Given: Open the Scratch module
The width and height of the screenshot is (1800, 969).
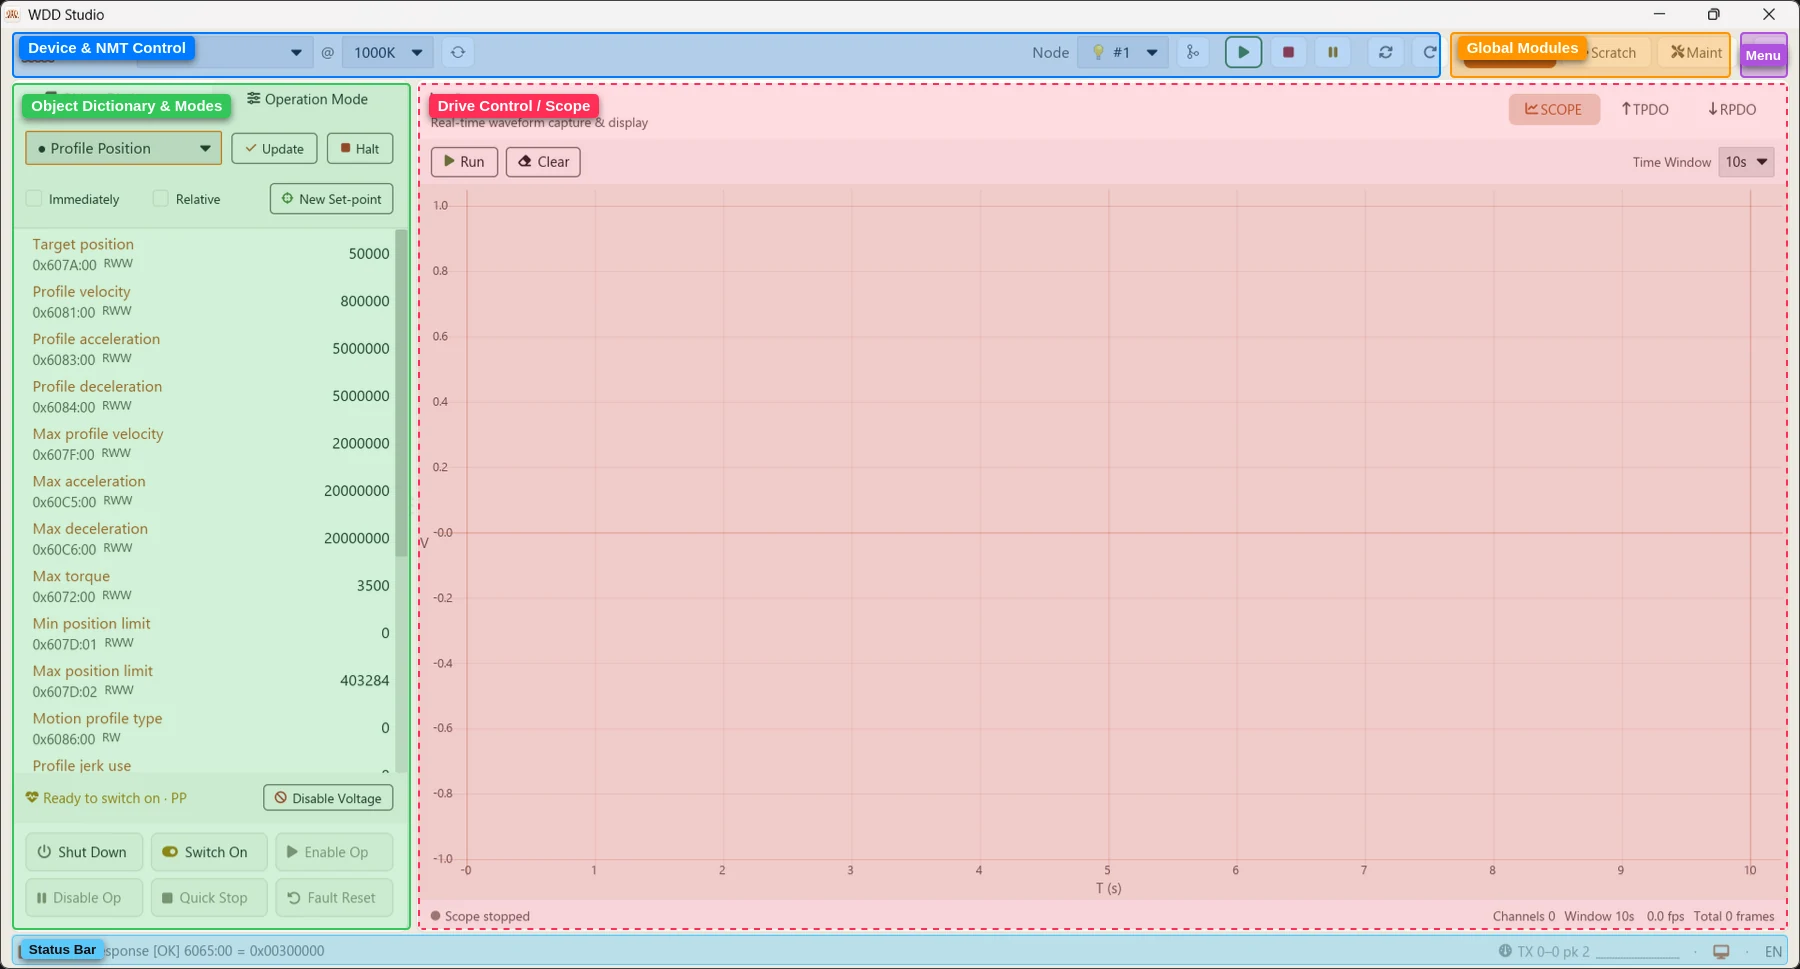Looking at the screenshot, I should (1612, 53).
